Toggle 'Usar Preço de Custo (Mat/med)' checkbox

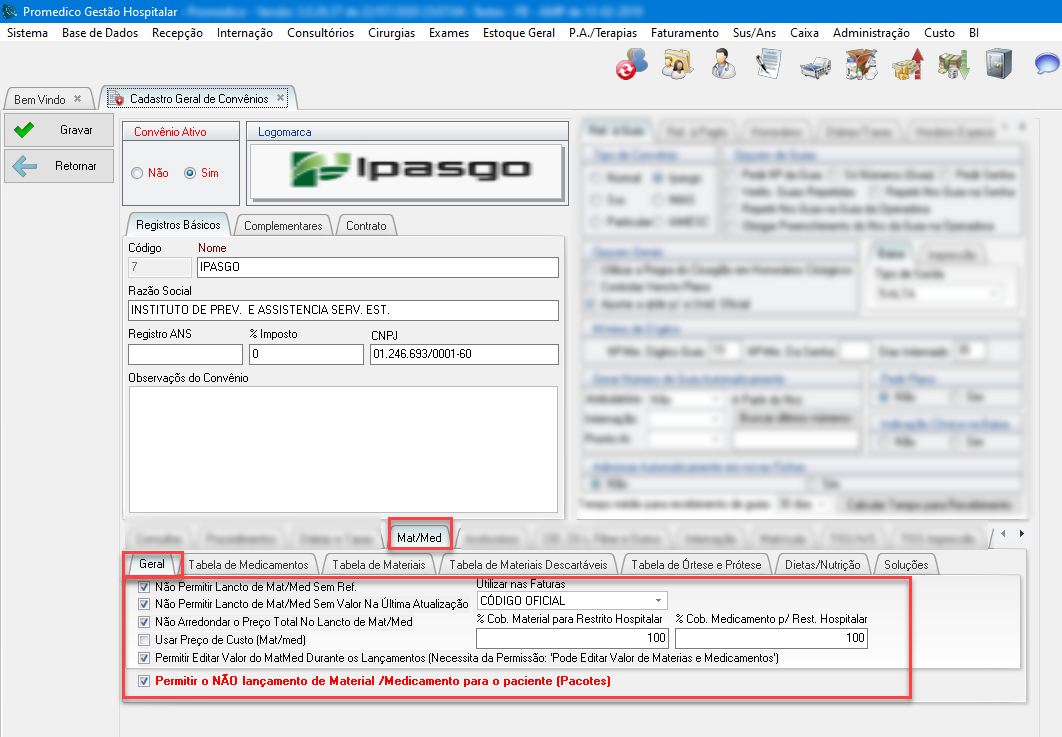coord(146,640)
